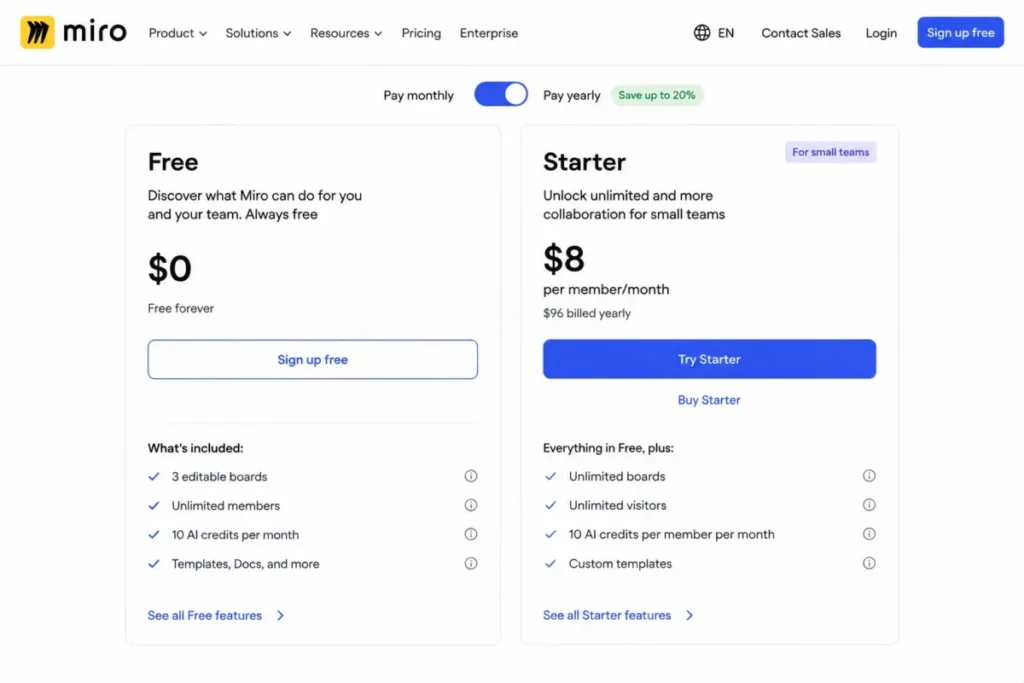Select the Pay yearly label
This screenshot has width=1024, height=683.
point(571,95)
